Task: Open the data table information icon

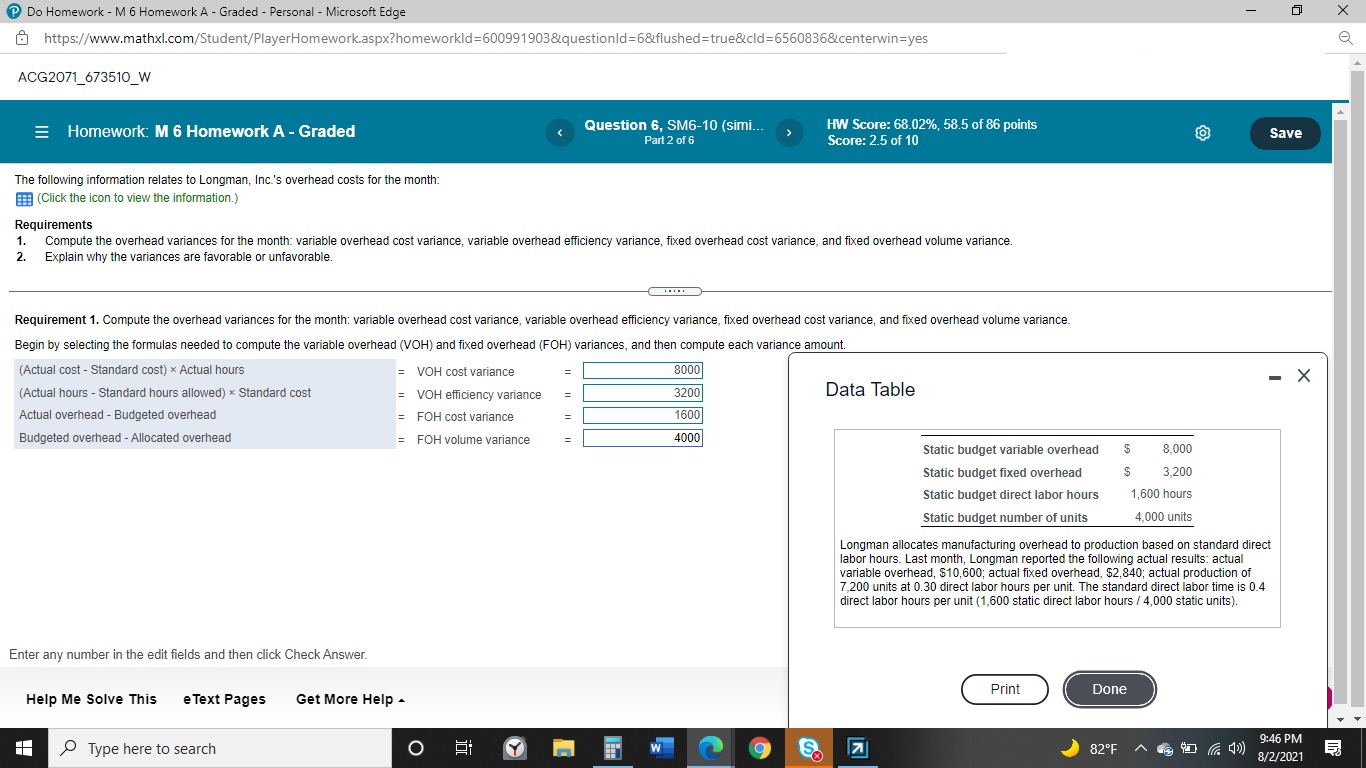Action: coord(24,198)
